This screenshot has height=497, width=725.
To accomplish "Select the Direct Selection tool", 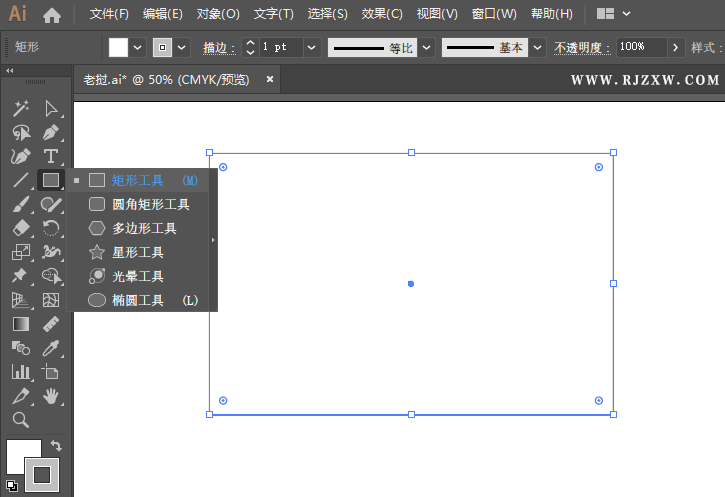I will tap(51, 109).
